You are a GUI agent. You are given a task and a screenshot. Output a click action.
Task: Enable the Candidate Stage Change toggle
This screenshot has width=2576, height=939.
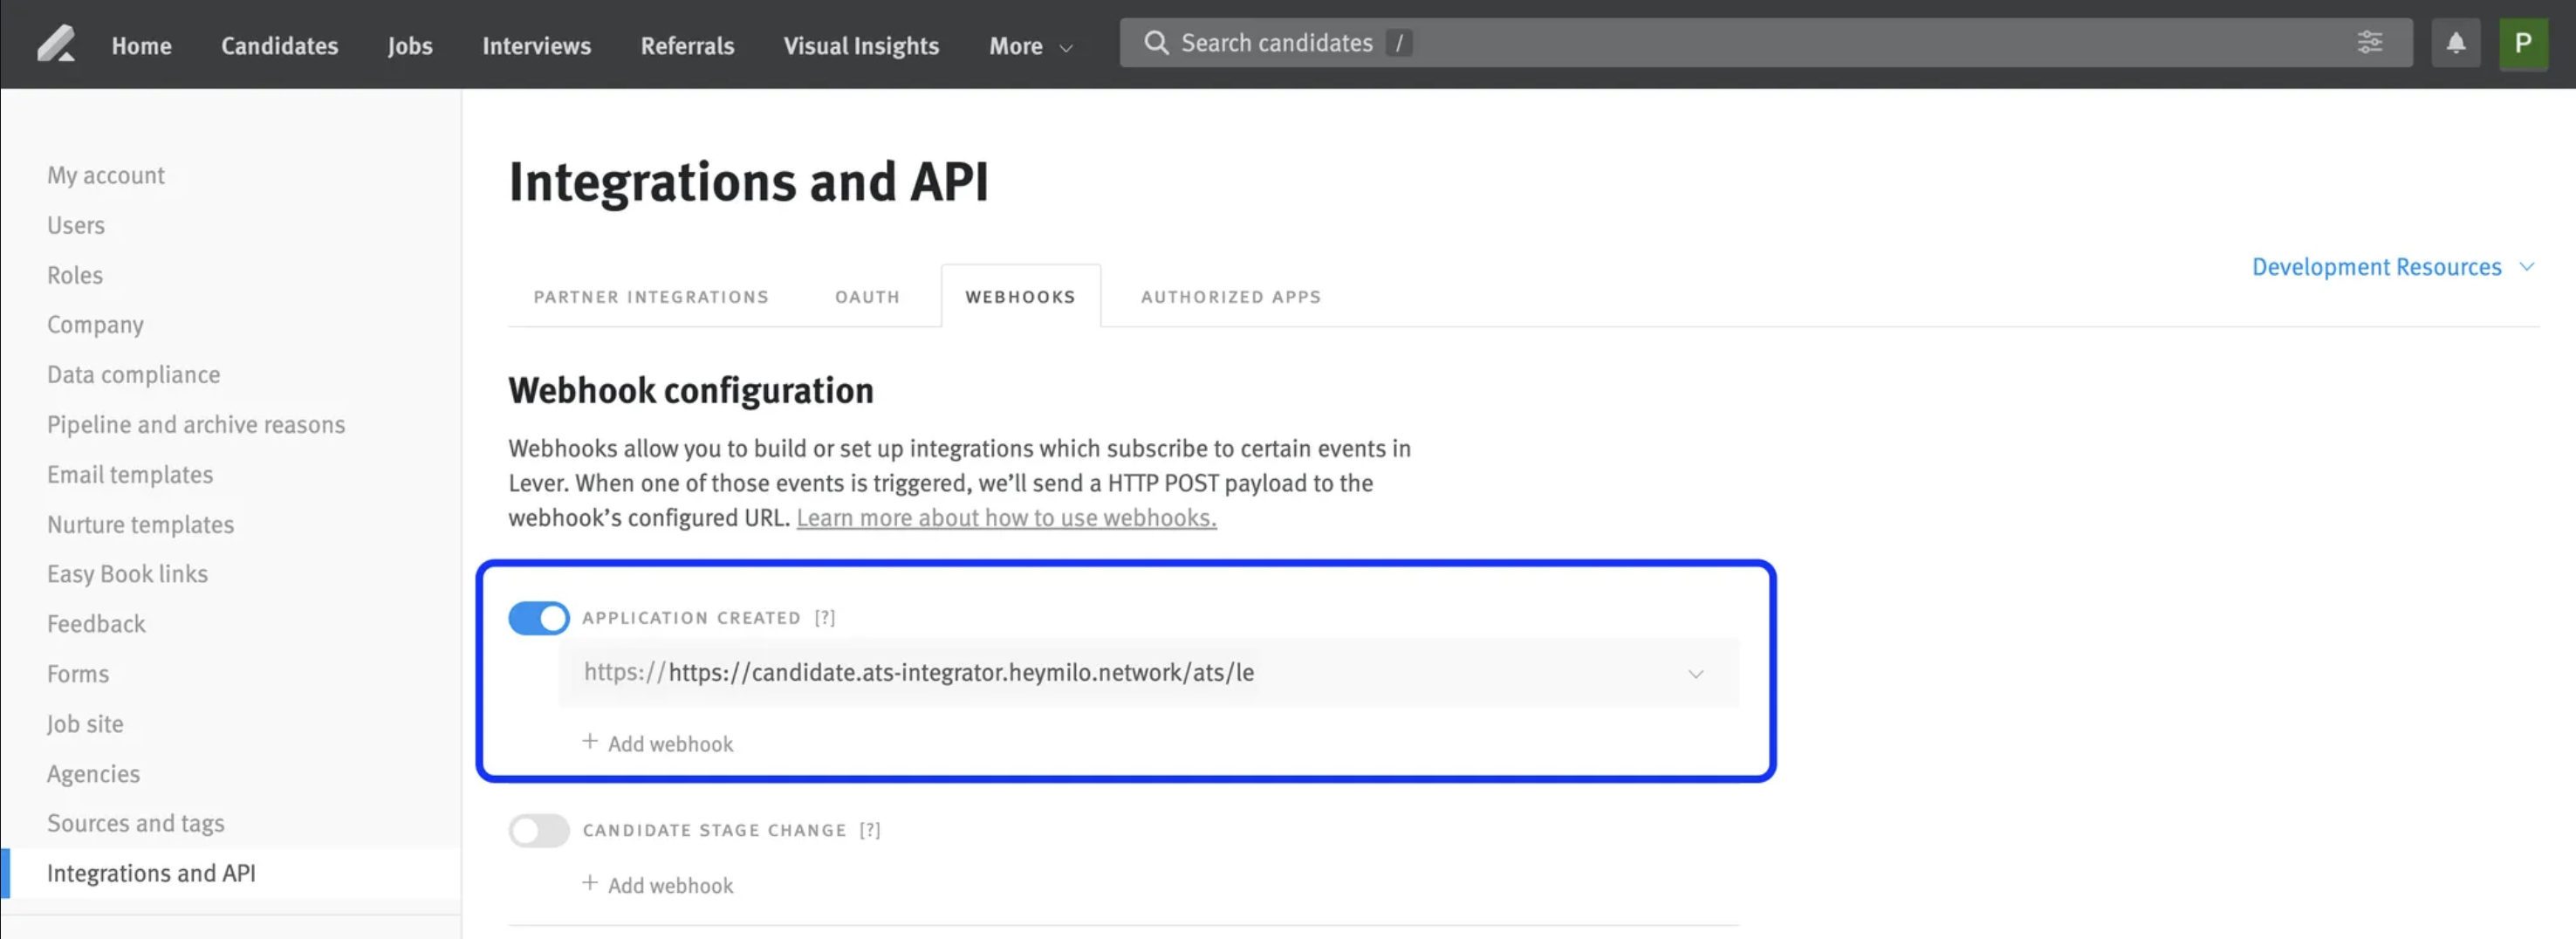539,830
